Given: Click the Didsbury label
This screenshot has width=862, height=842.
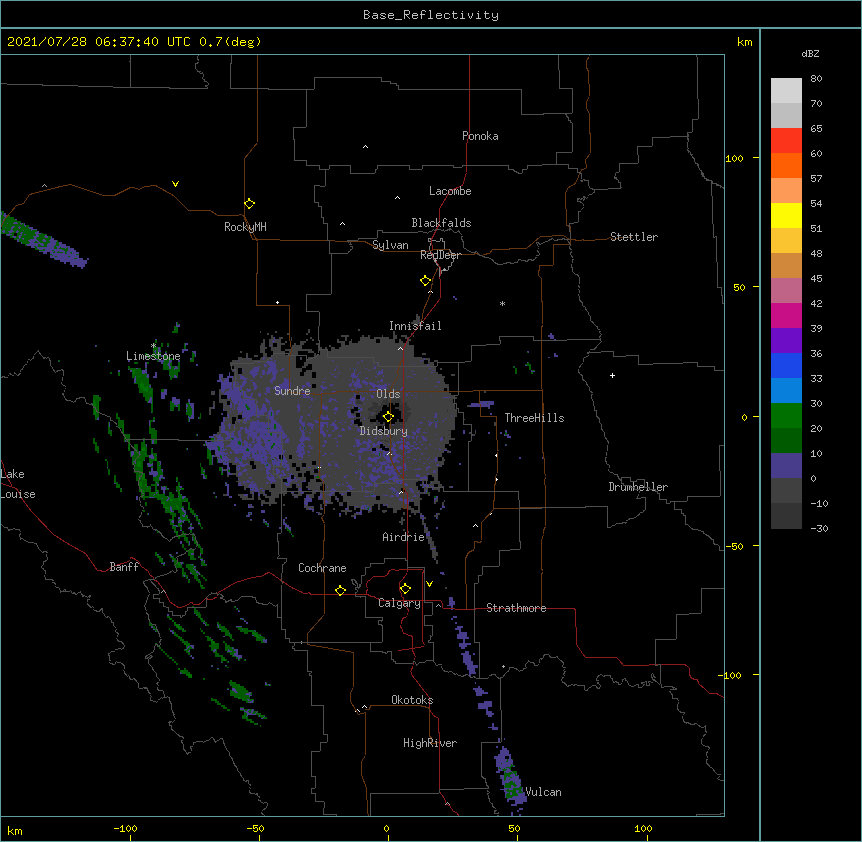Looking at the screenshot, I should click(384, 431).
